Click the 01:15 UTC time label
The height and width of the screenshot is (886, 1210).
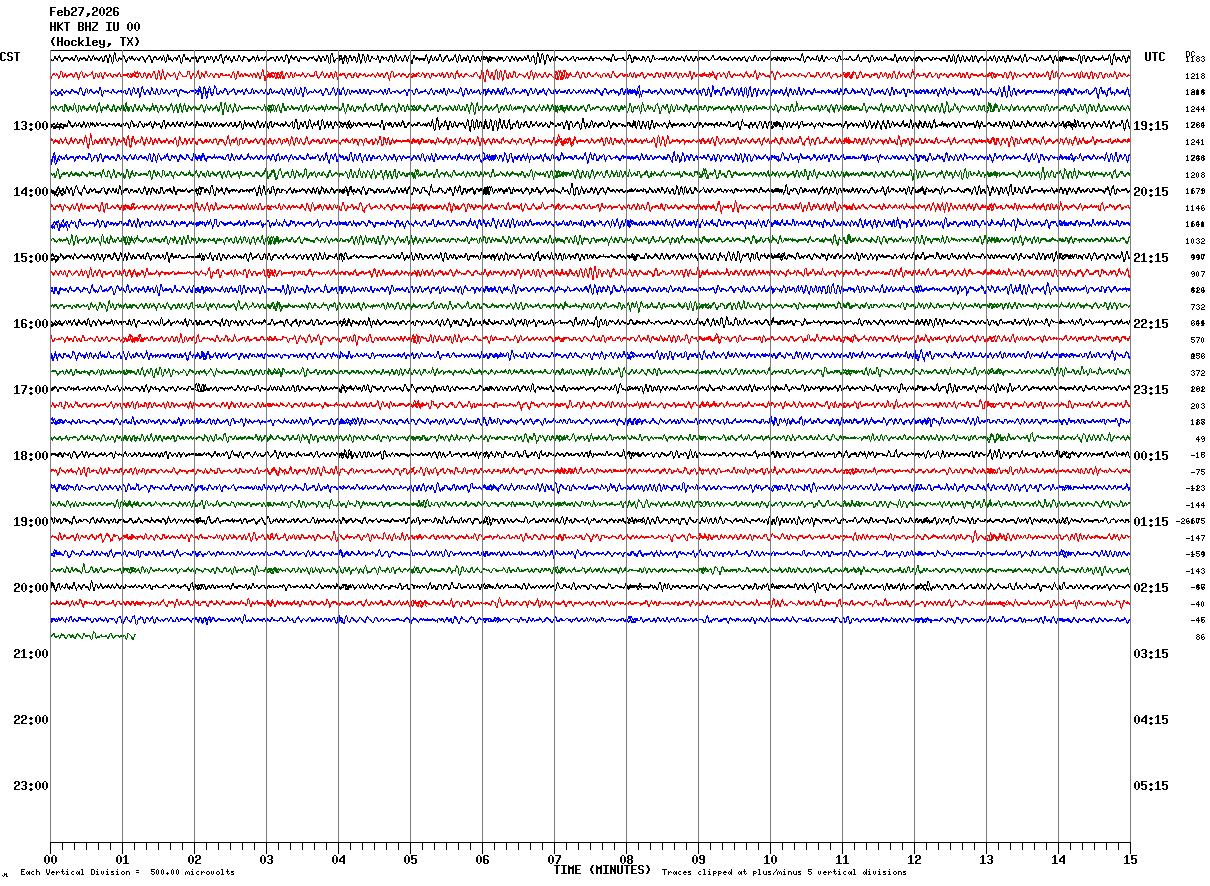coord(1151,522)
